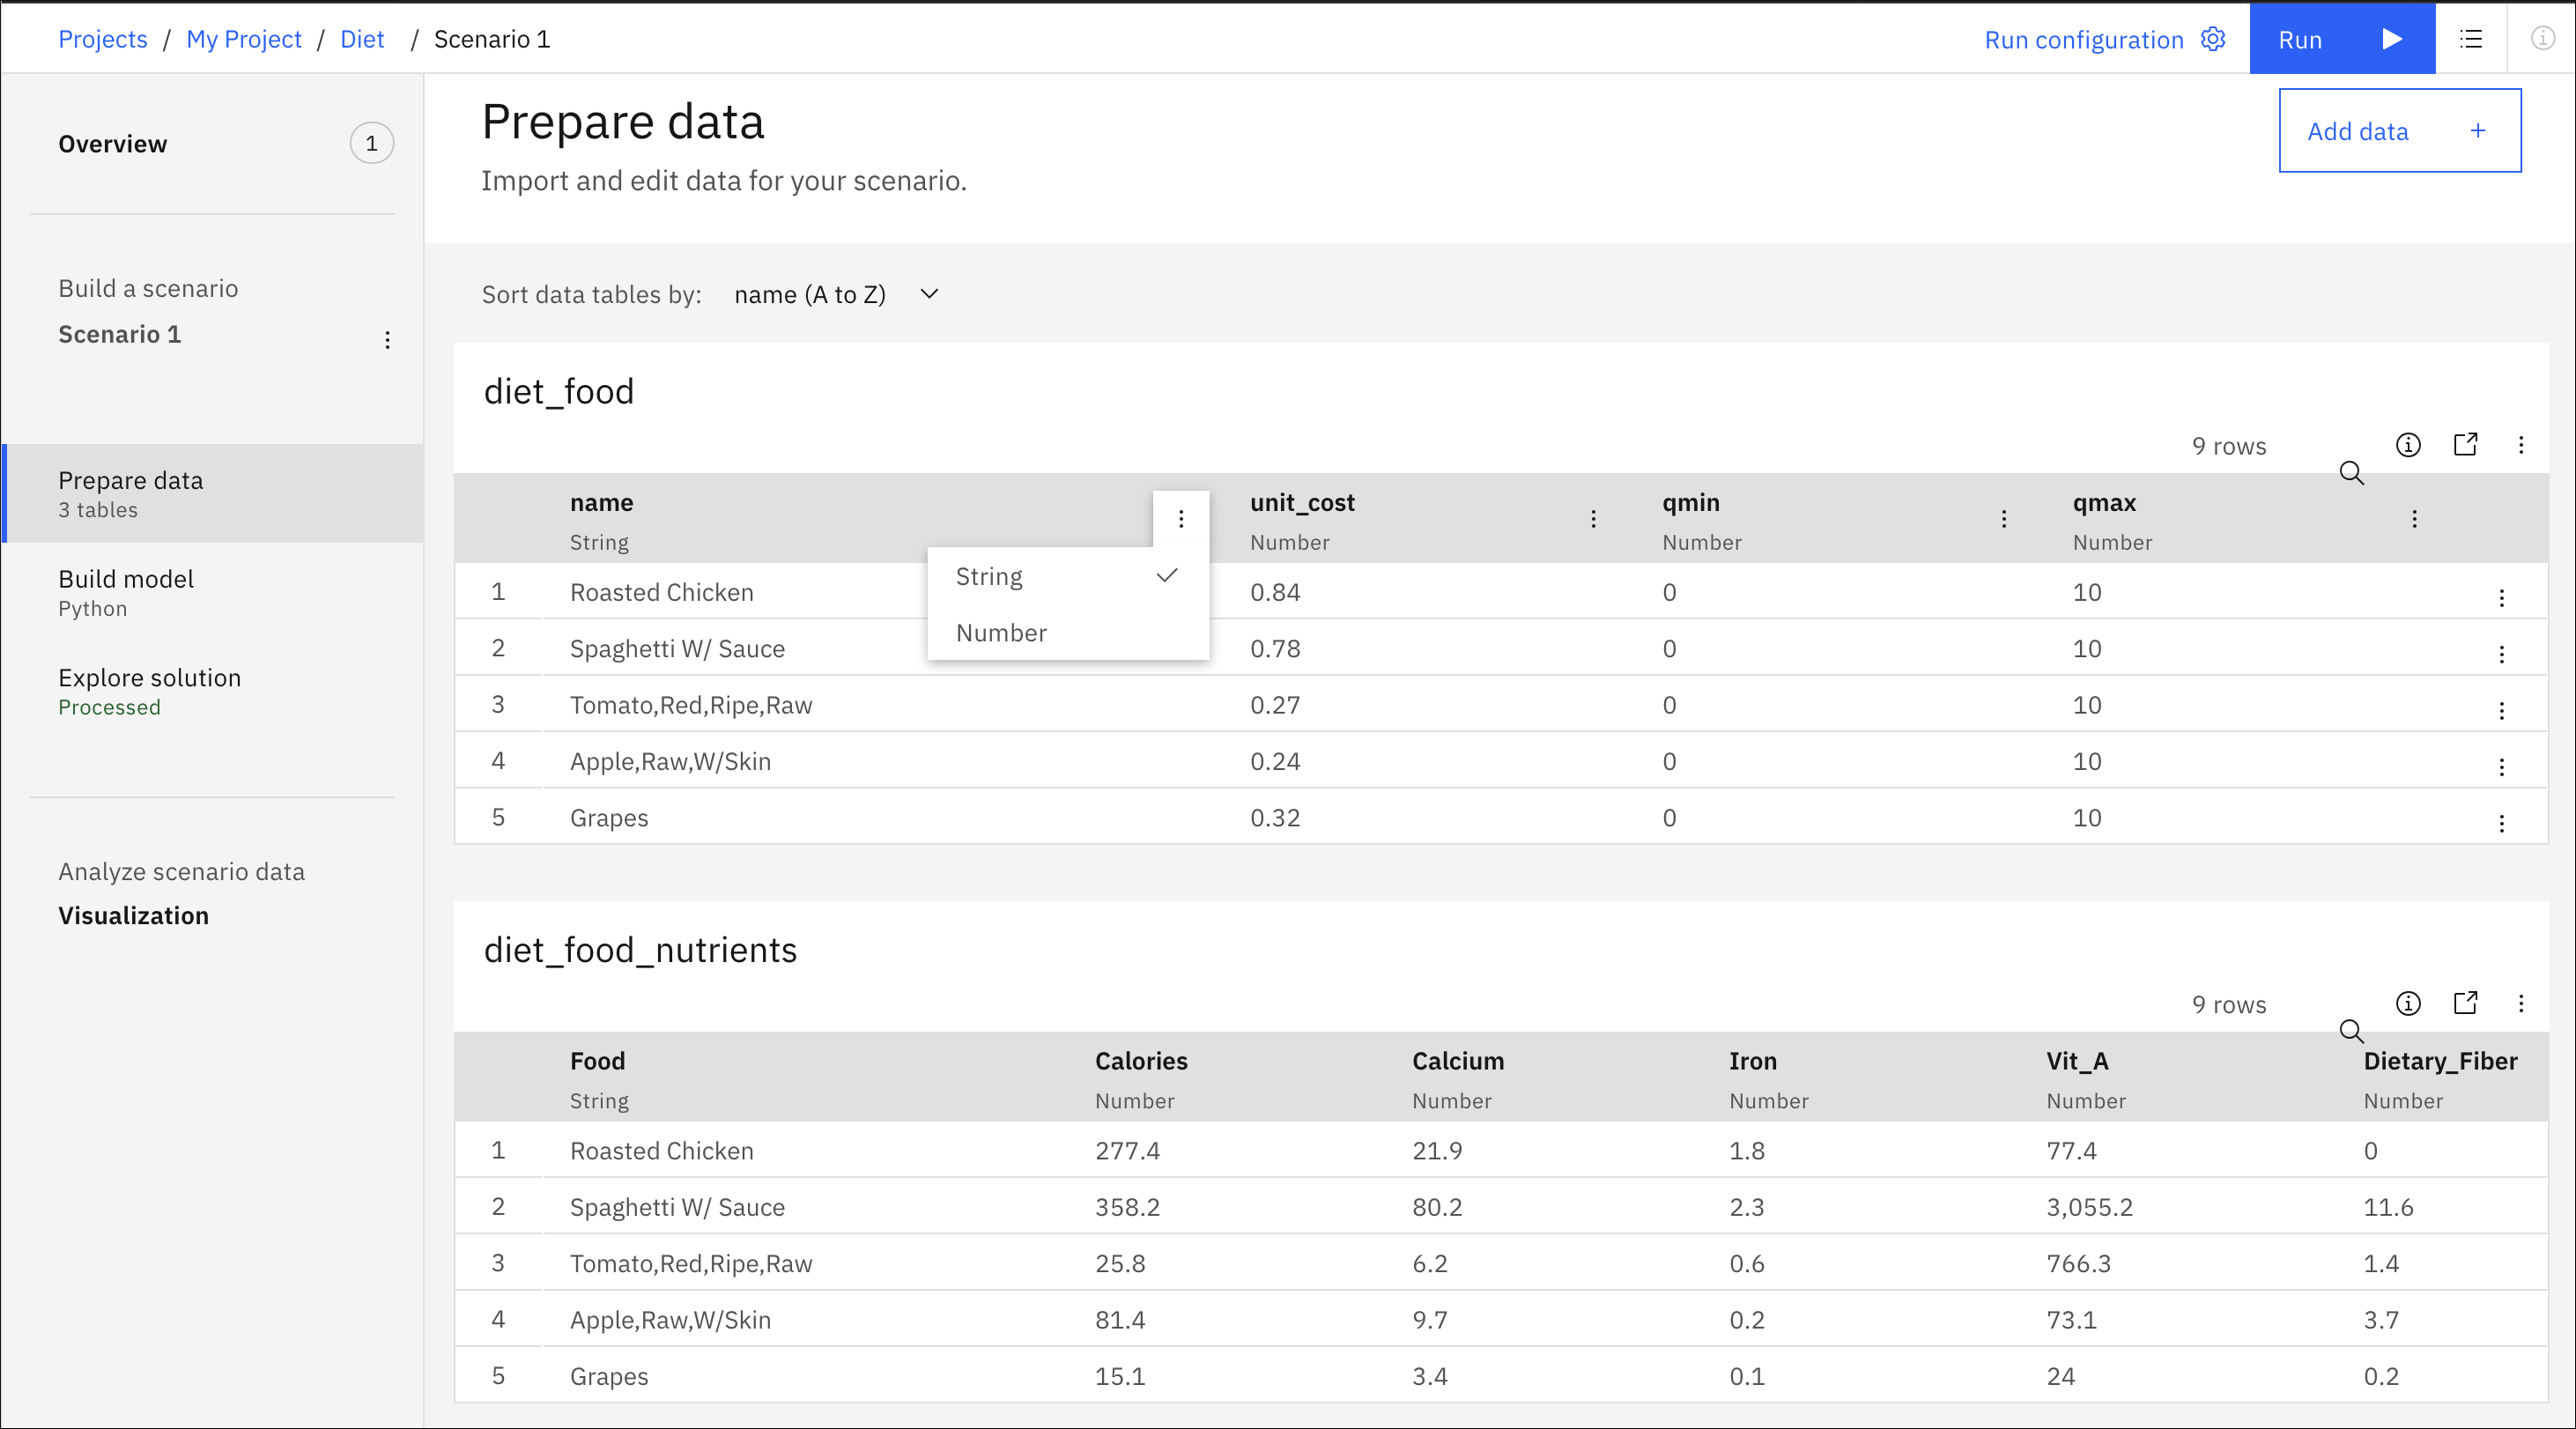Show info for diet_food table
Image resolution: width=2576 pixels, height=1429 pixels.
point(2408,445)
